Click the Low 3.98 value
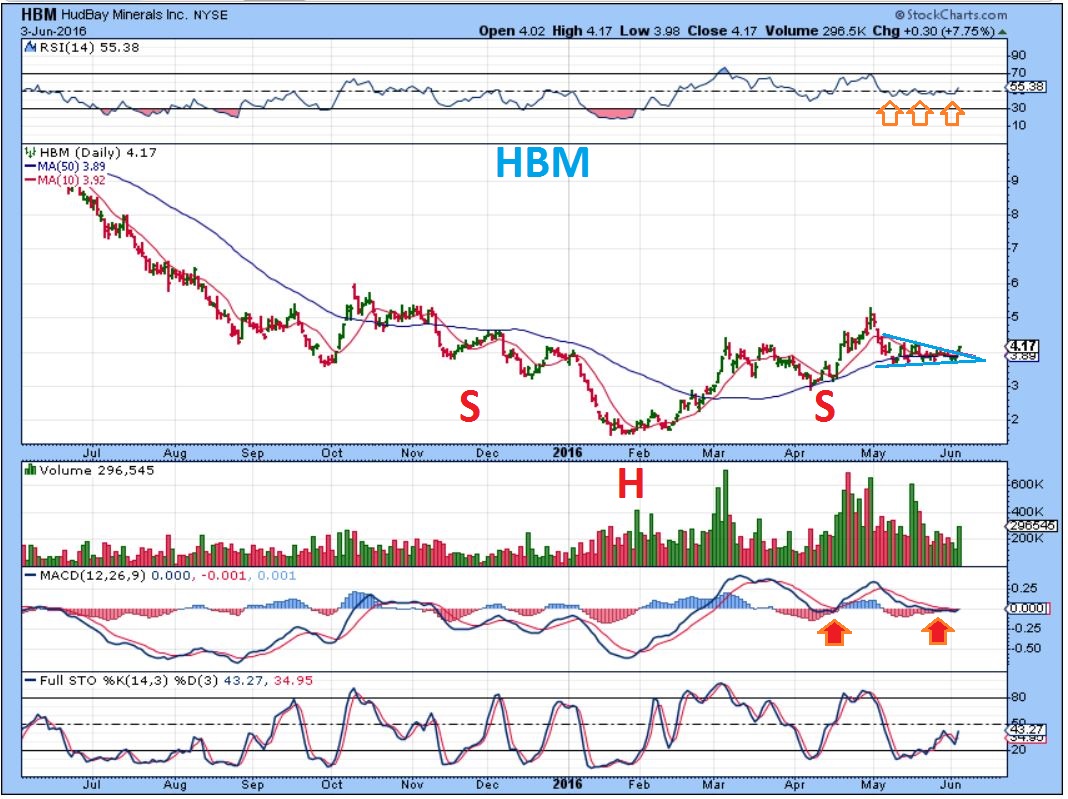Viewport: 1068px width, 799px height. pyautogui.click(x=650, y=31)
